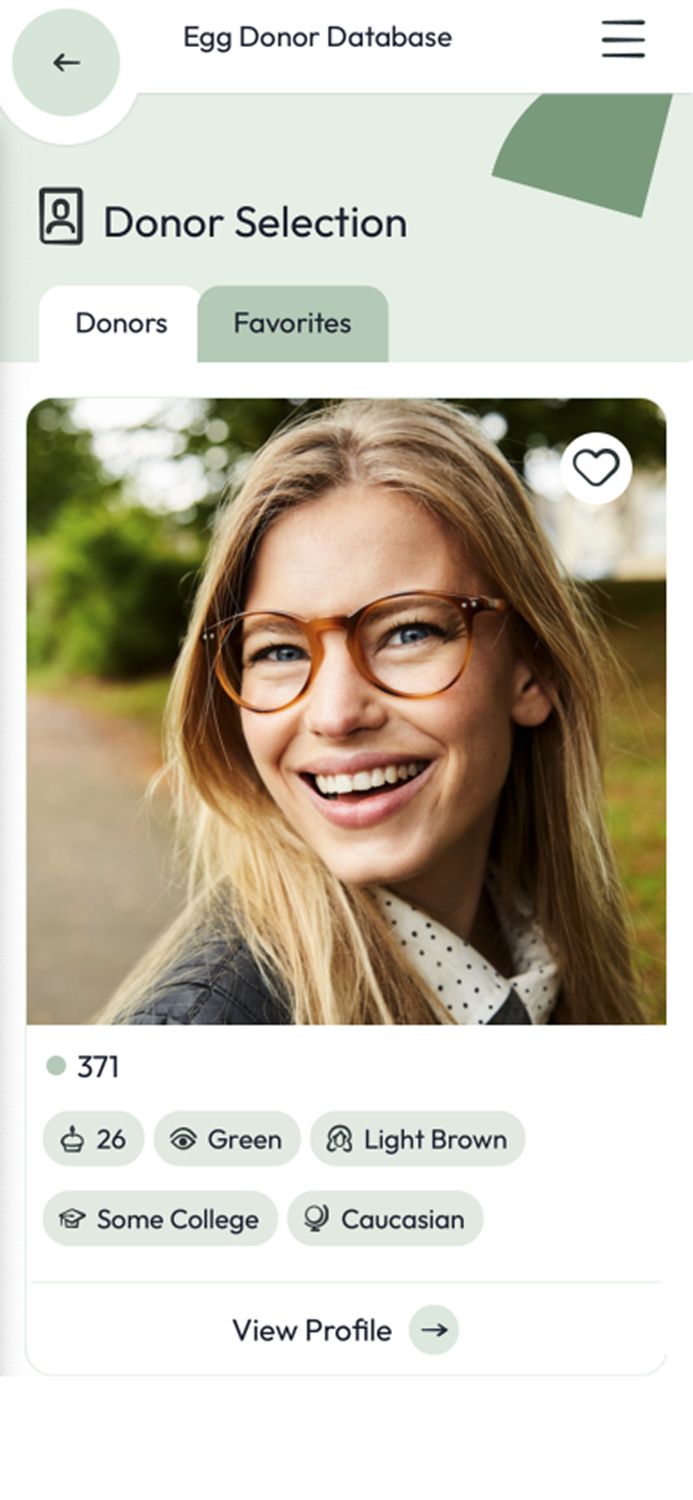Click the green status dot beside 371
The height and width of the screenshot is (1500, 693).
click(x=56, y=1066)
